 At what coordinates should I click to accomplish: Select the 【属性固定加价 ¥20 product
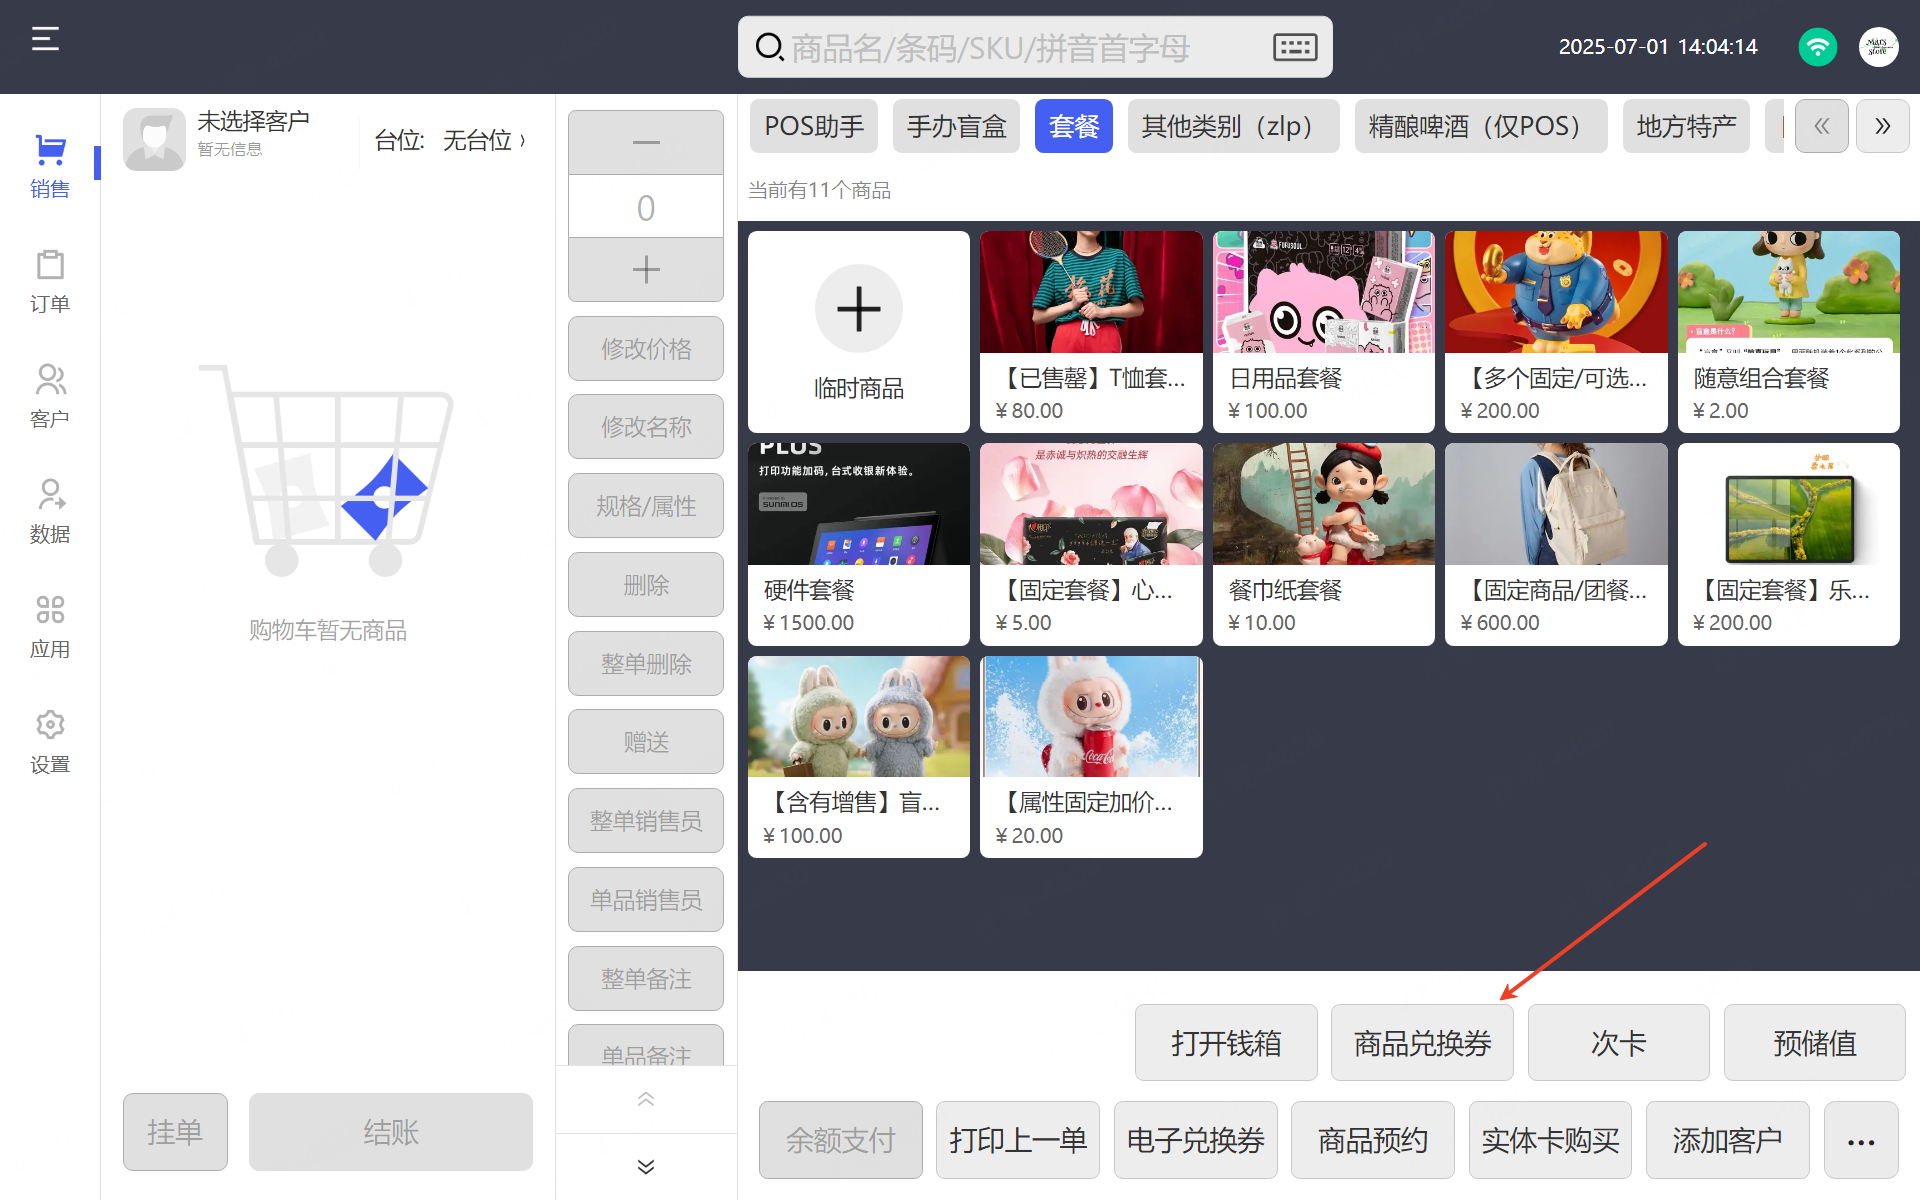point(1091,757)
